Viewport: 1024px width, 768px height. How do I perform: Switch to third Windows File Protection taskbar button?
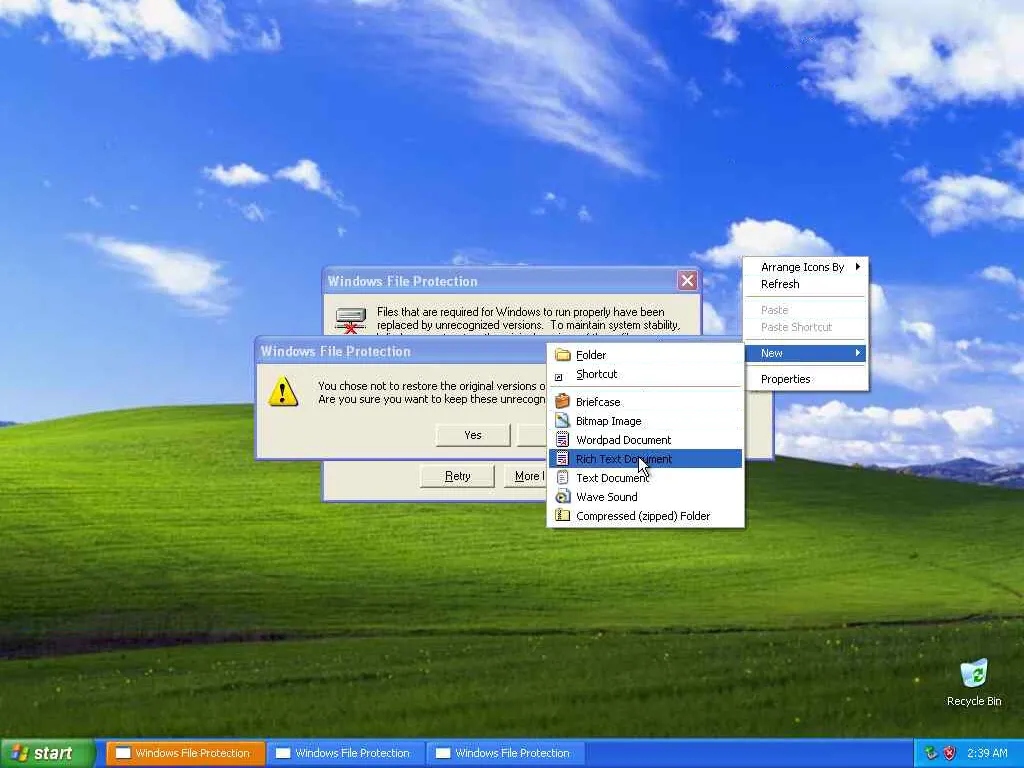505,753
